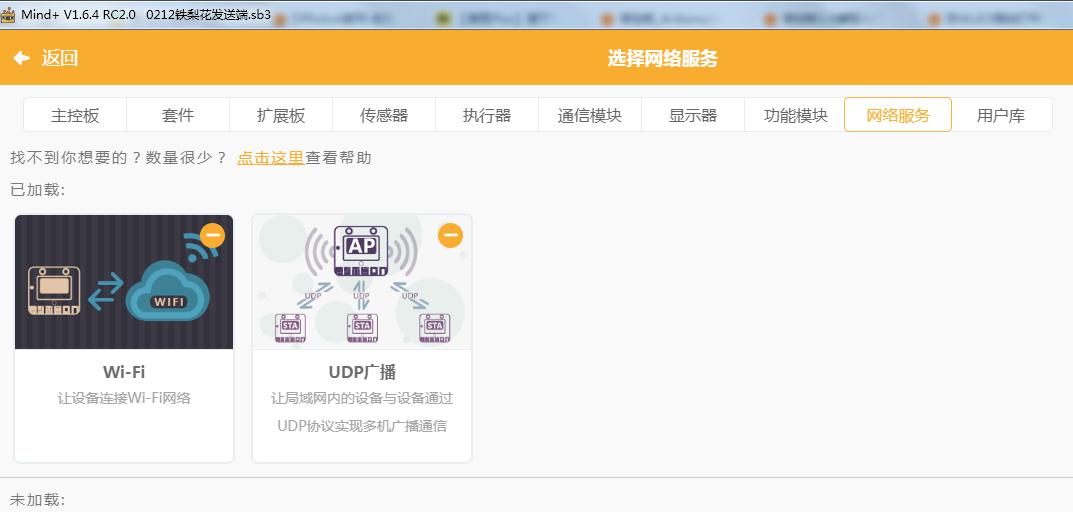
Task: Open the 点击这里 help link
Action: [x=270, y=158]
